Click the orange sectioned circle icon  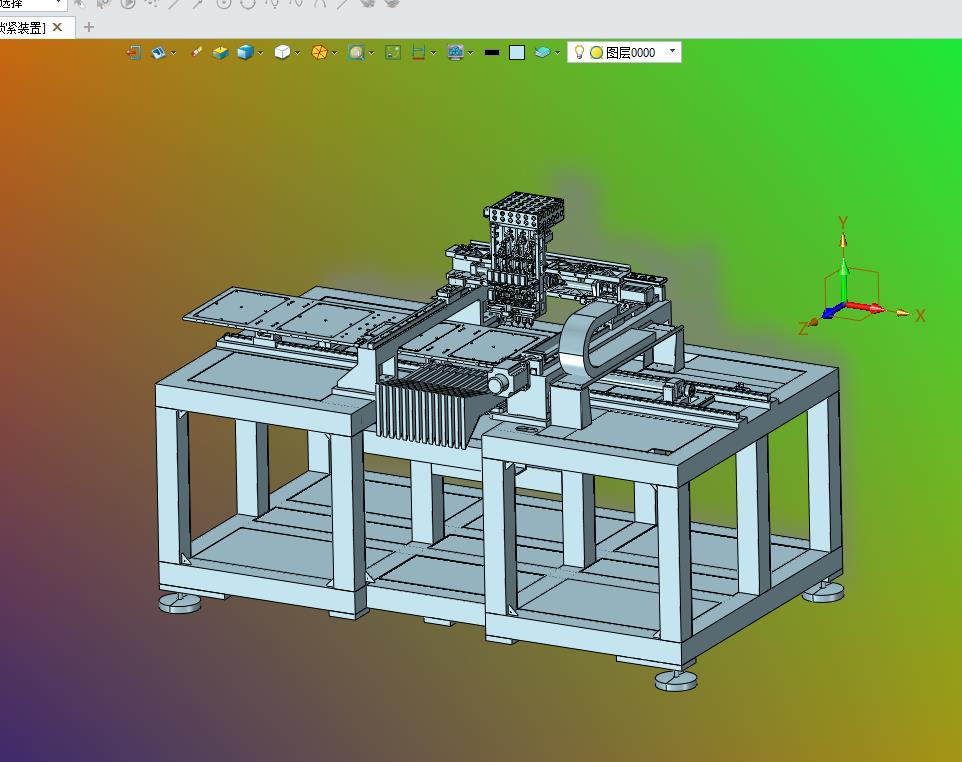tap(319, 52)
